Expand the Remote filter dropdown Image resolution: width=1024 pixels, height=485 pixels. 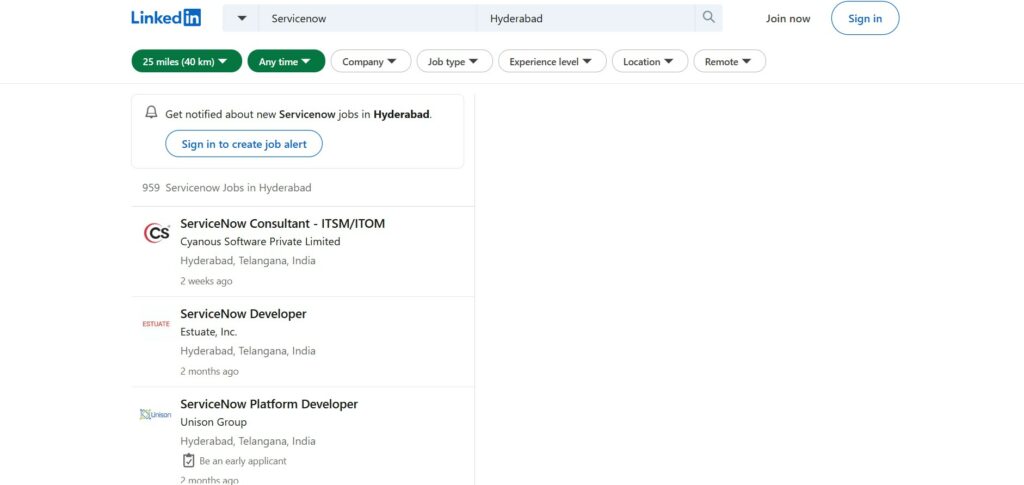[729, 61]
